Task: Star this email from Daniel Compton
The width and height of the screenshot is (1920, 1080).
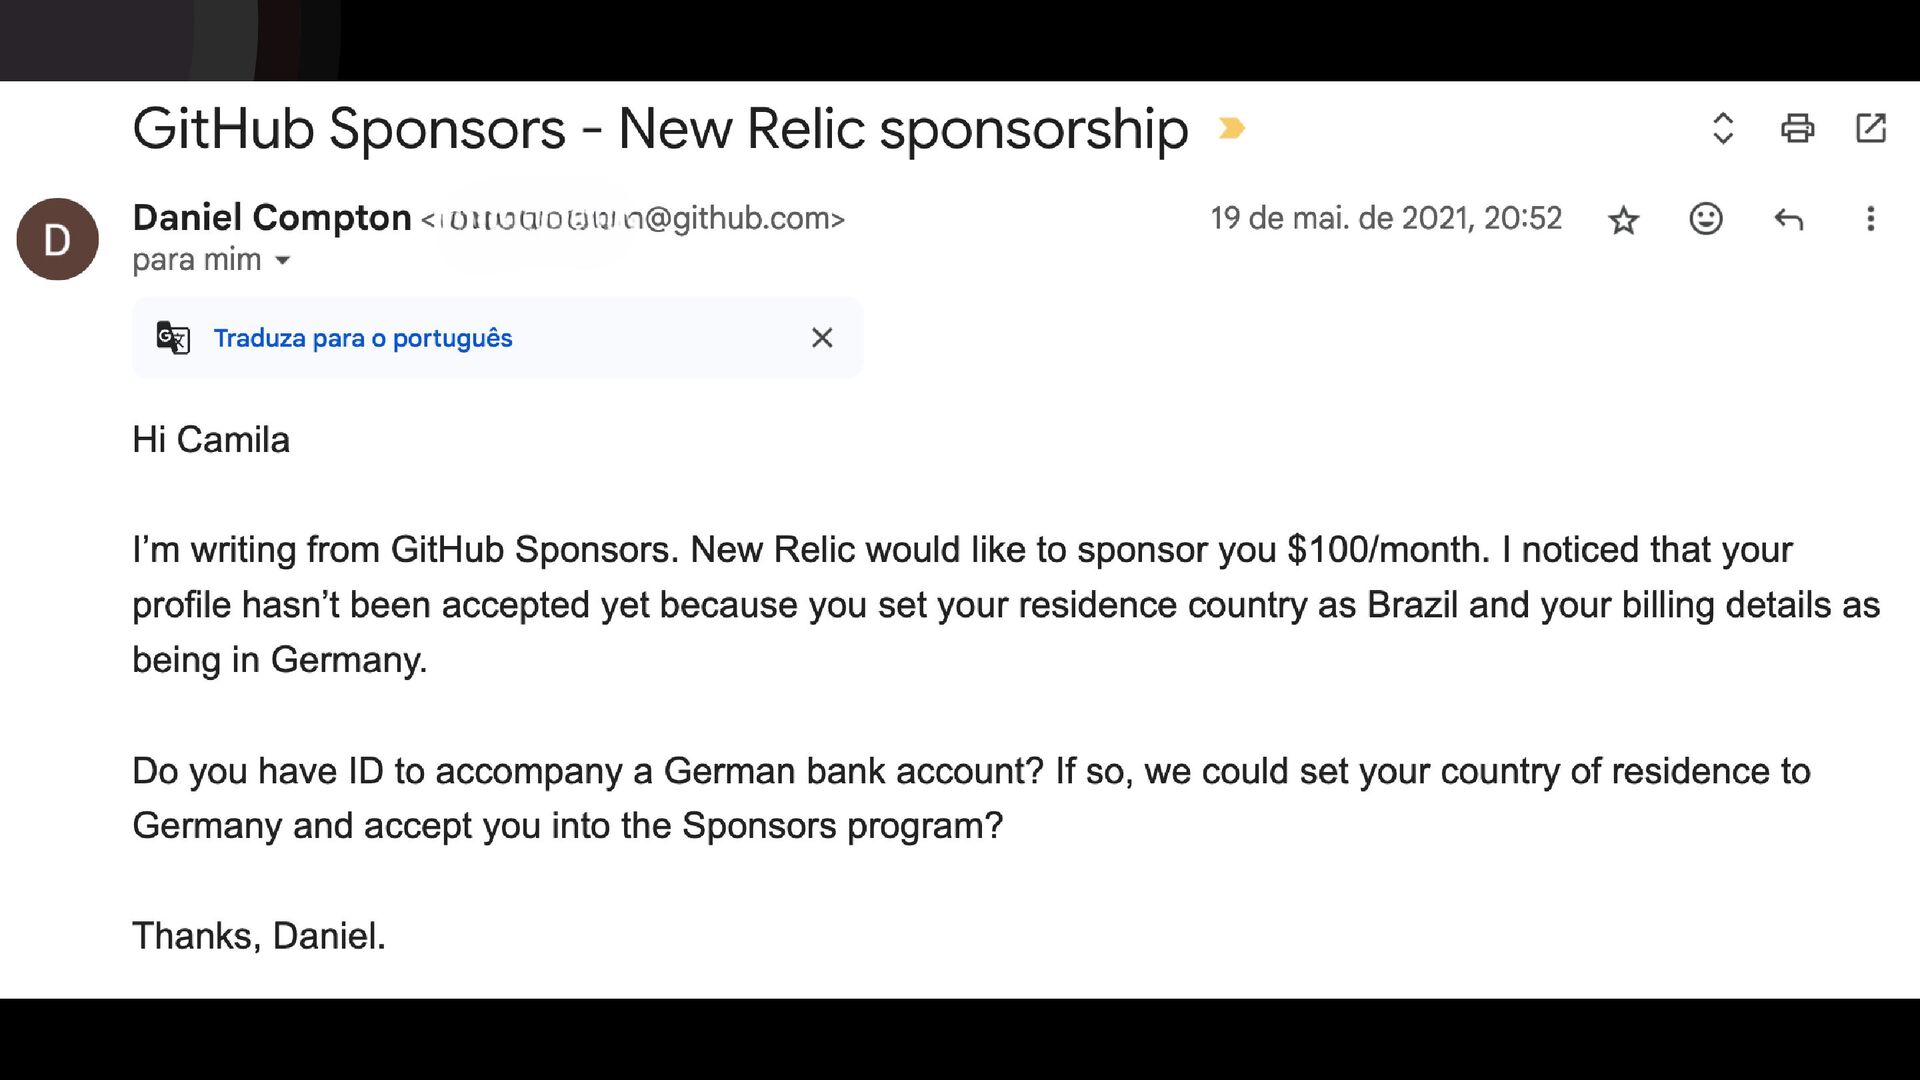Action: tap(1623, 219)
